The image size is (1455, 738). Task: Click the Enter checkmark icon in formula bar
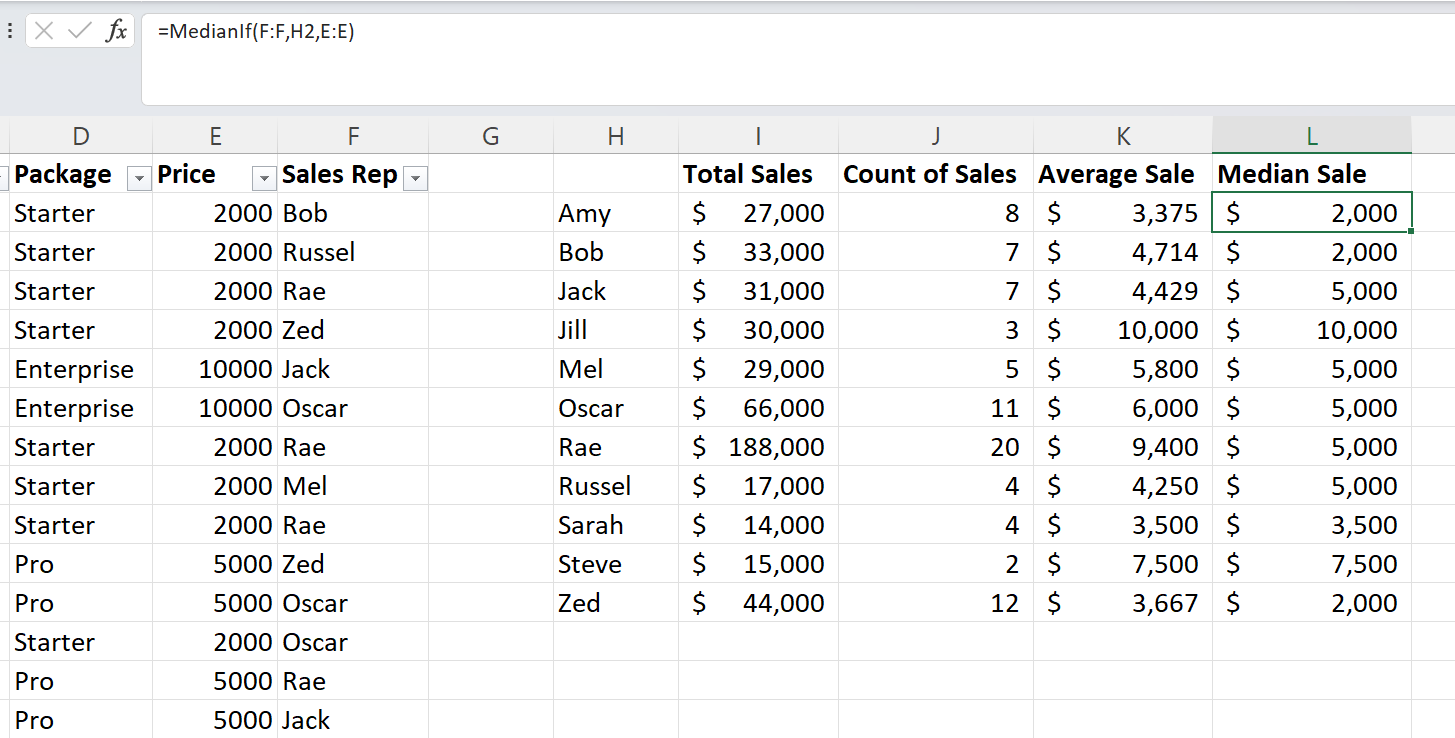pyautogui.click(x=80, y=31)
